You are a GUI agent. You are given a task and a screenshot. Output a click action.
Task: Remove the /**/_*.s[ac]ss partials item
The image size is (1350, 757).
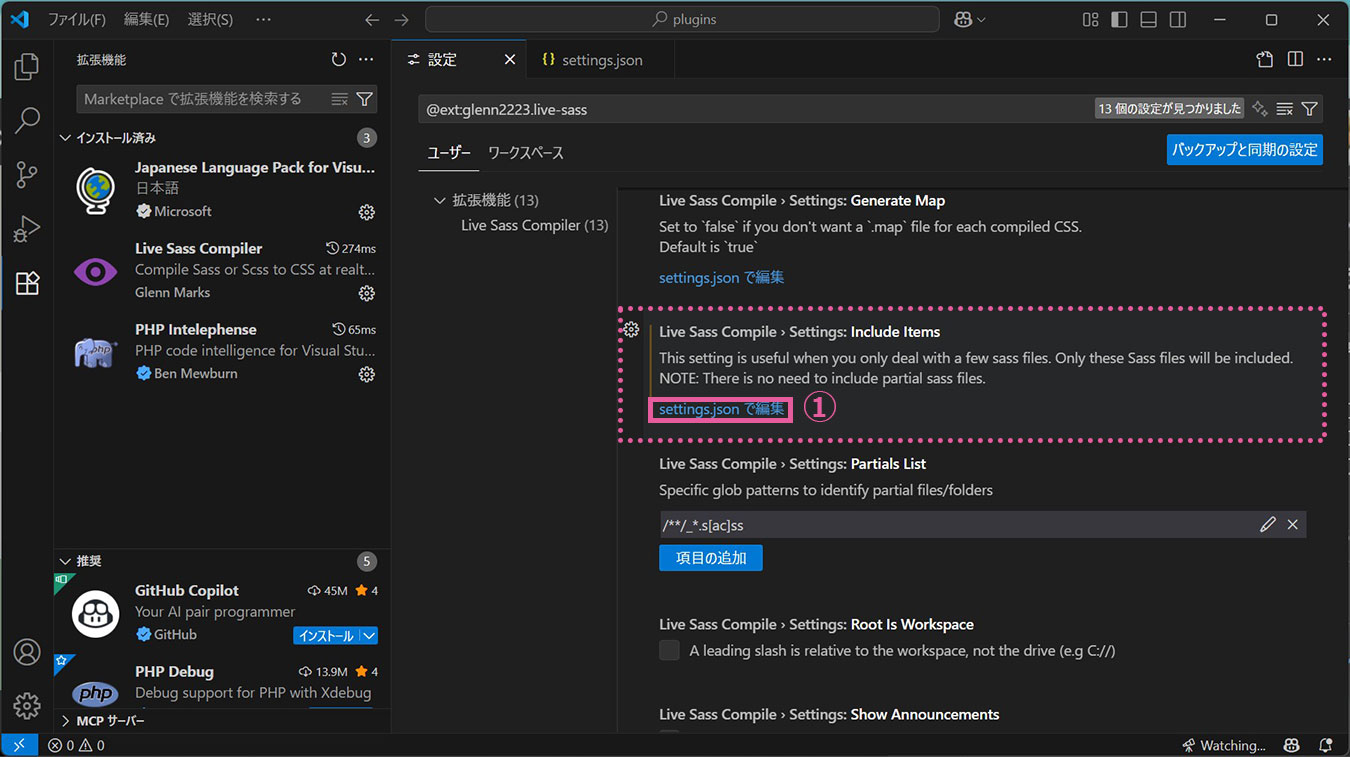pyautogui.click(x=1293, y=525)
